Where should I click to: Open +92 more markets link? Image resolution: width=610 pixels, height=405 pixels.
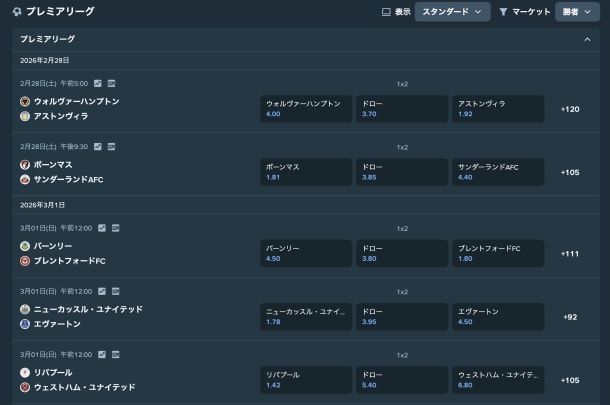(570, 317)
